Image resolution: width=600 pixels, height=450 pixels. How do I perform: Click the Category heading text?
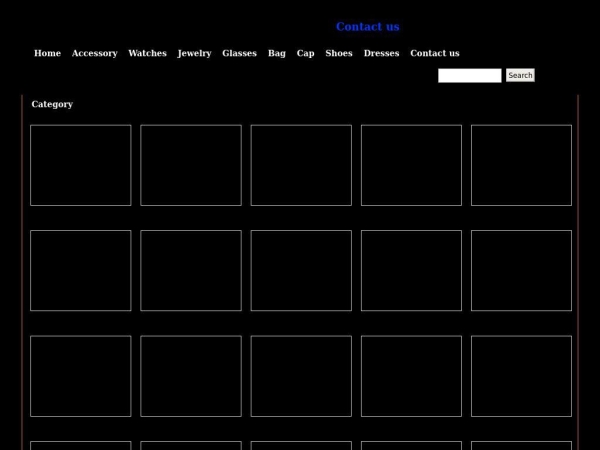coord(52,104)
